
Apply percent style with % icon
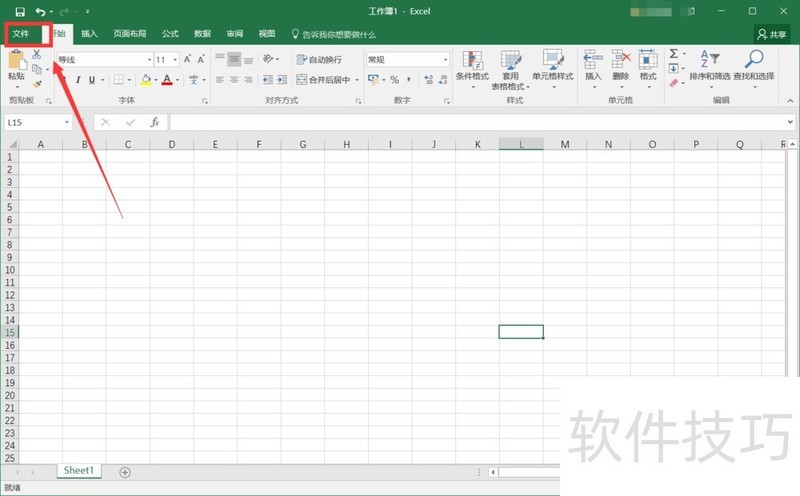tap(394, 80)
